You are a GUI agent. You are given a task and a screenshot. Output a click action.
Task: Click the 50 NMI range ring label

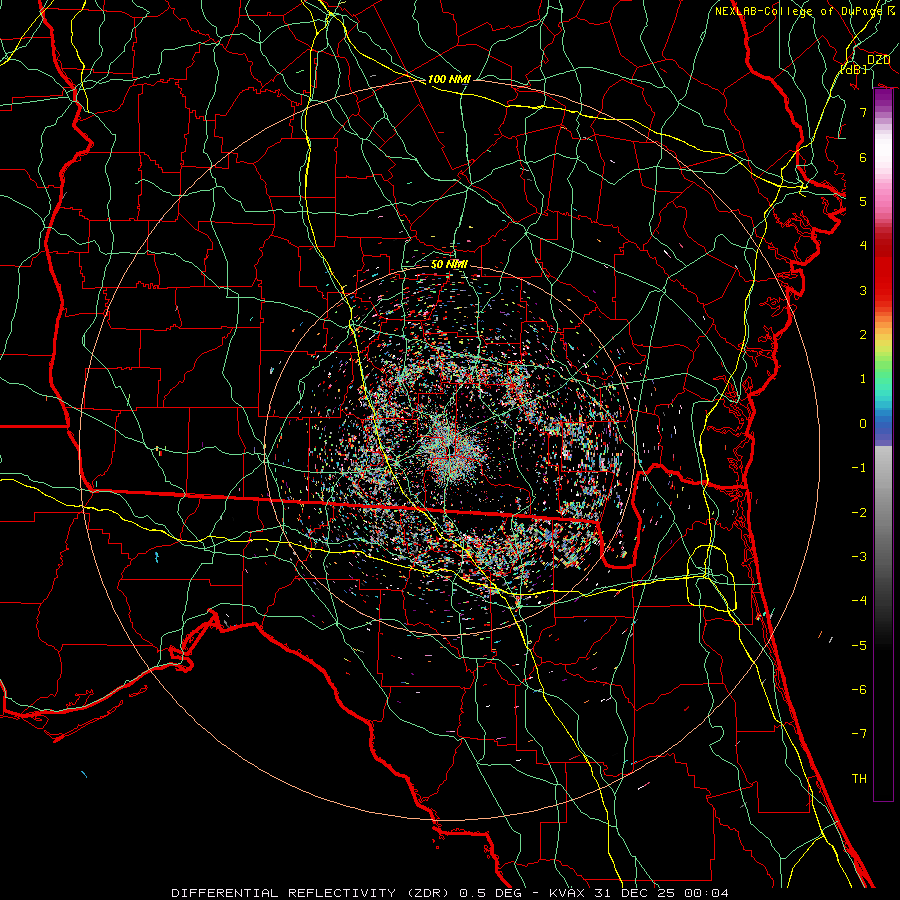click(449, 264)
